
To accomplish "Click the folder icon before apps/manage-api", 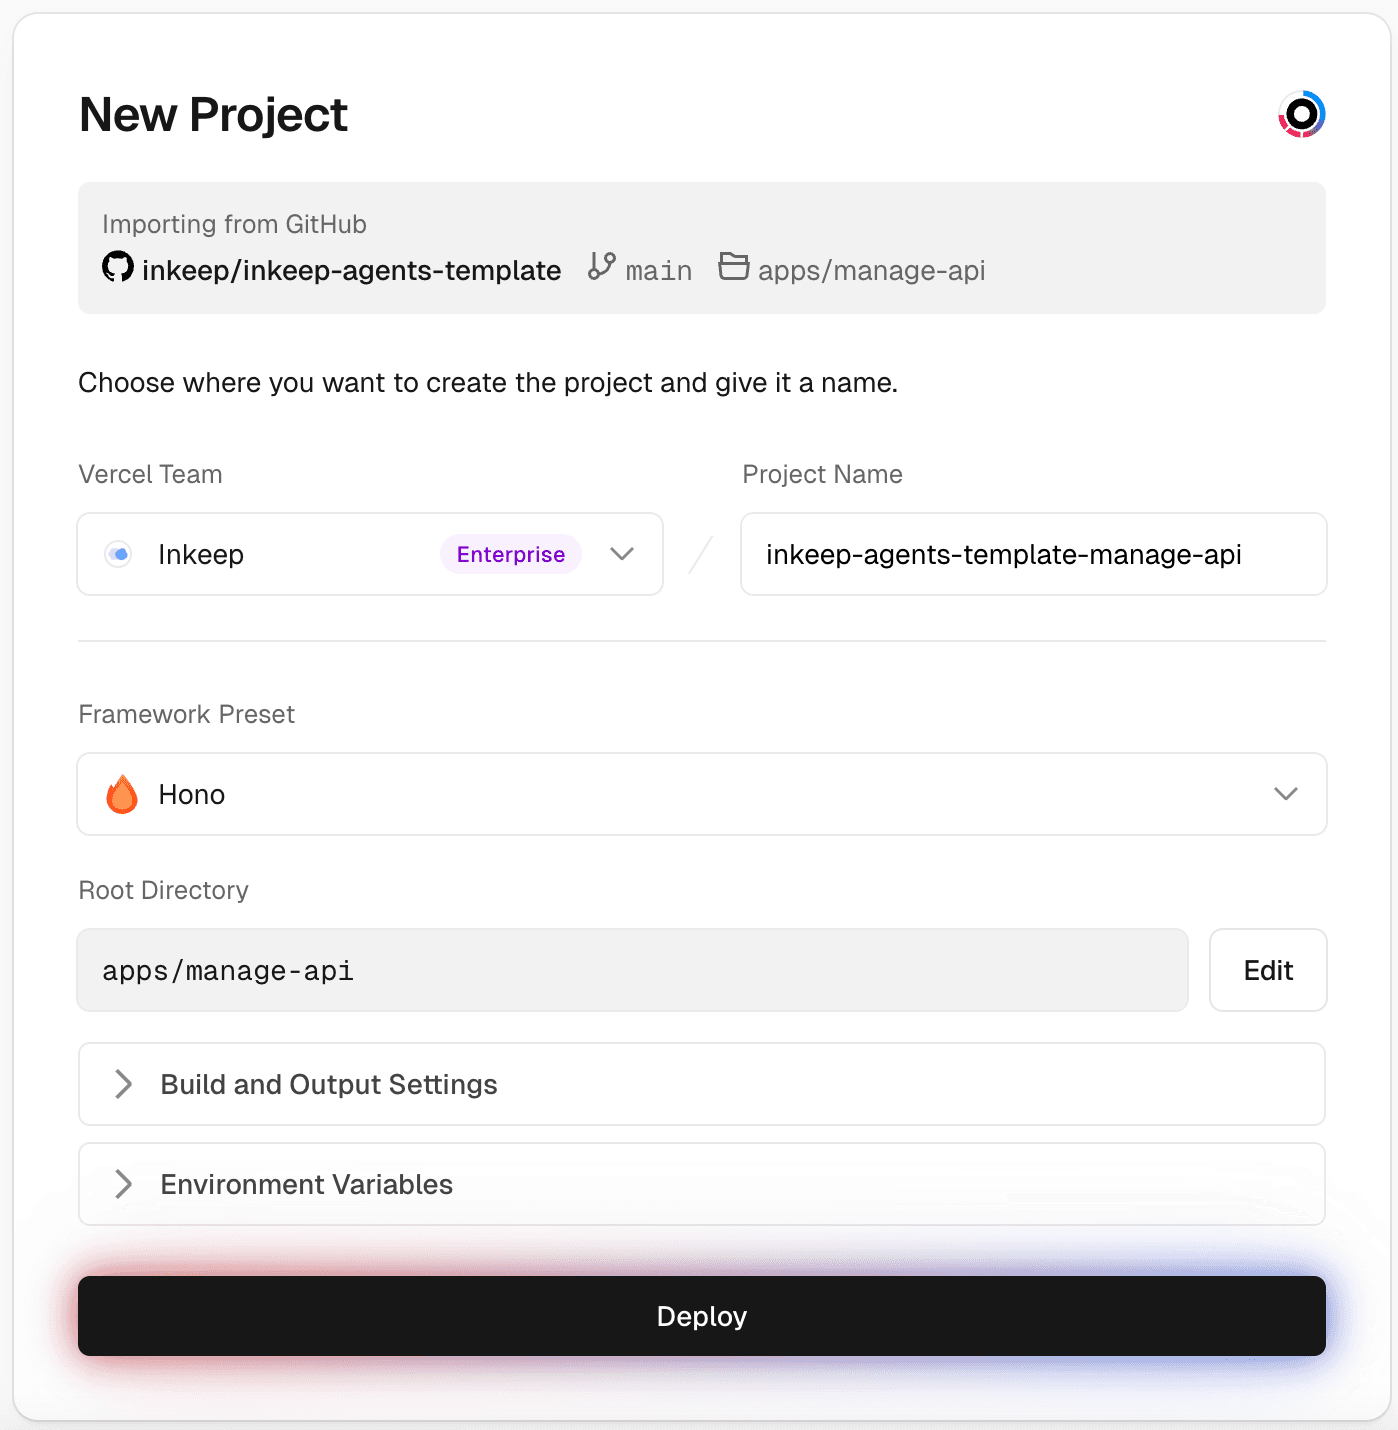I will click(734, 267).
